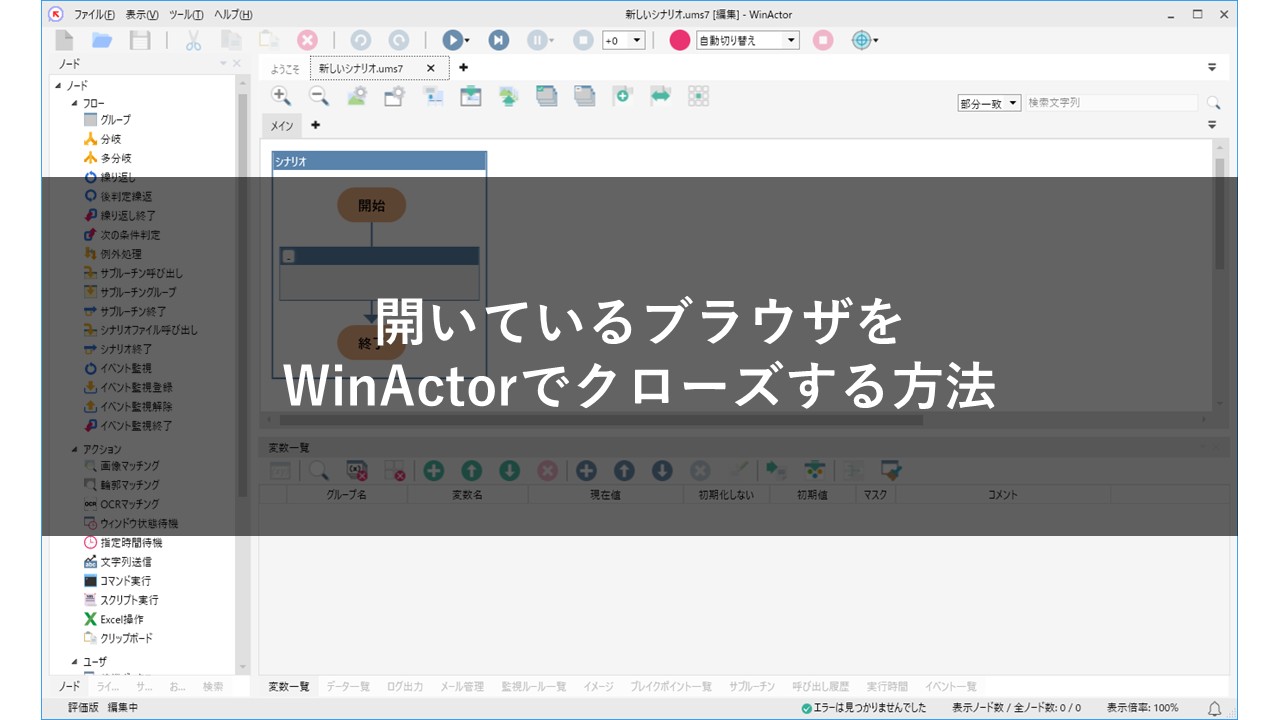Create a new scenario file

click(x=64, y=40)
